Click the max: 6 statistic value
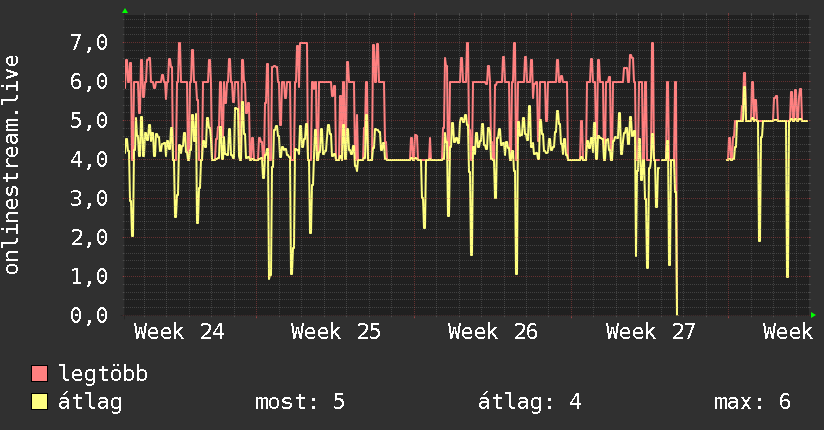This screenshot has width=824, height=430. point(753,402)
